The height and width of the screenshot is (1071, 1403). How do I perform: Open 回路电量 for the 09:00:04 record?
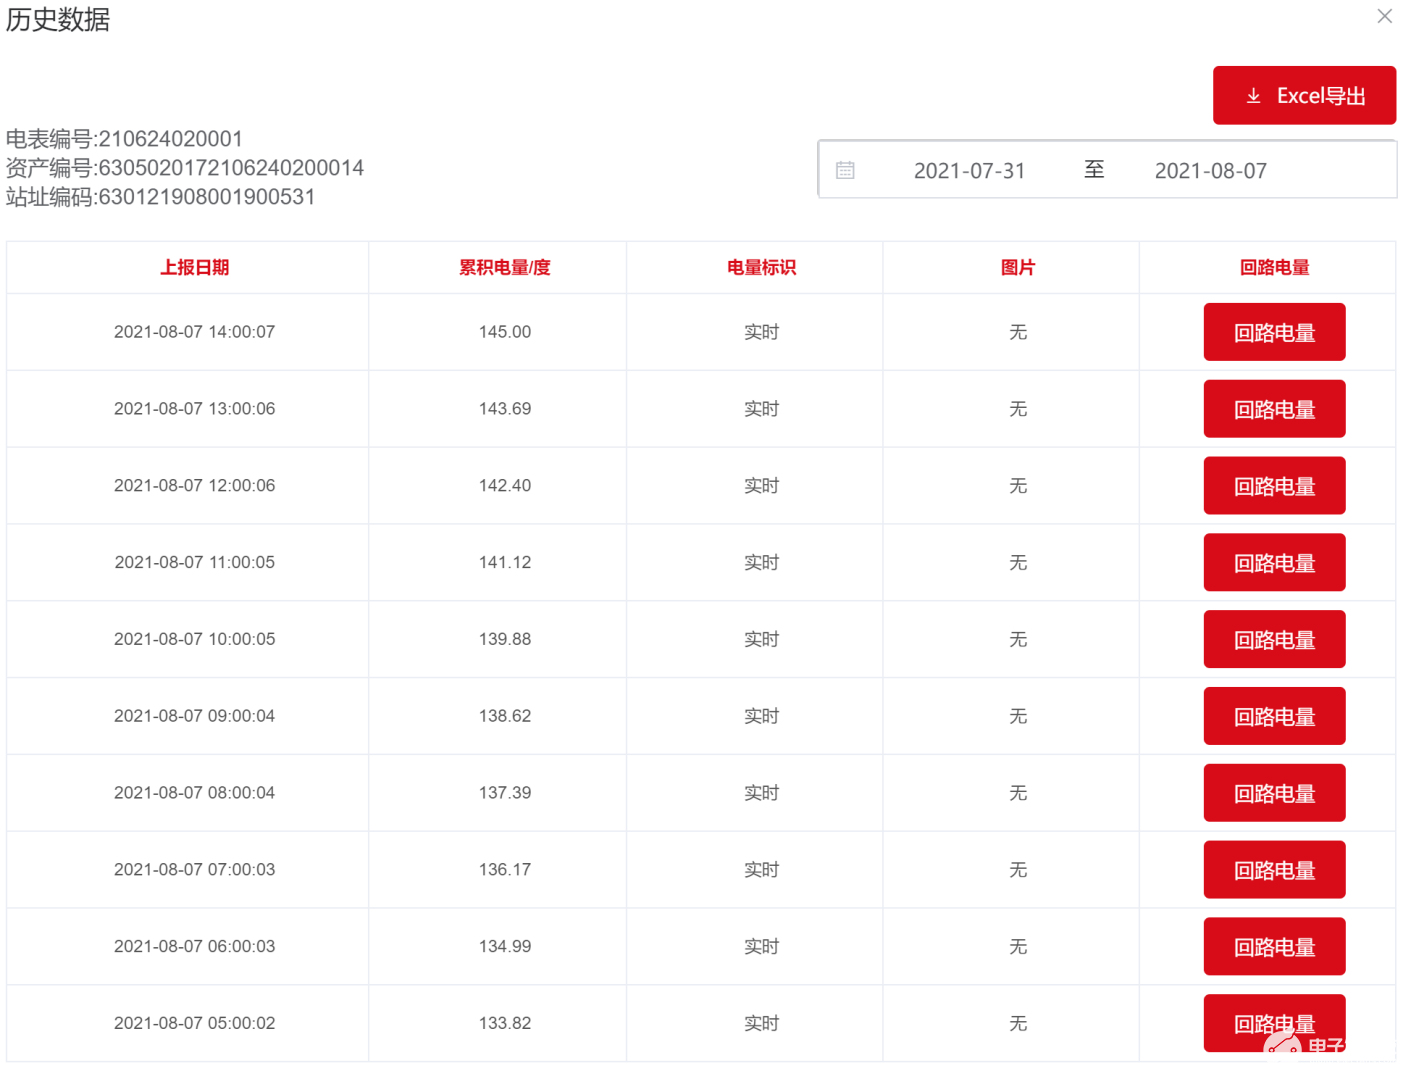[1274, 716]
